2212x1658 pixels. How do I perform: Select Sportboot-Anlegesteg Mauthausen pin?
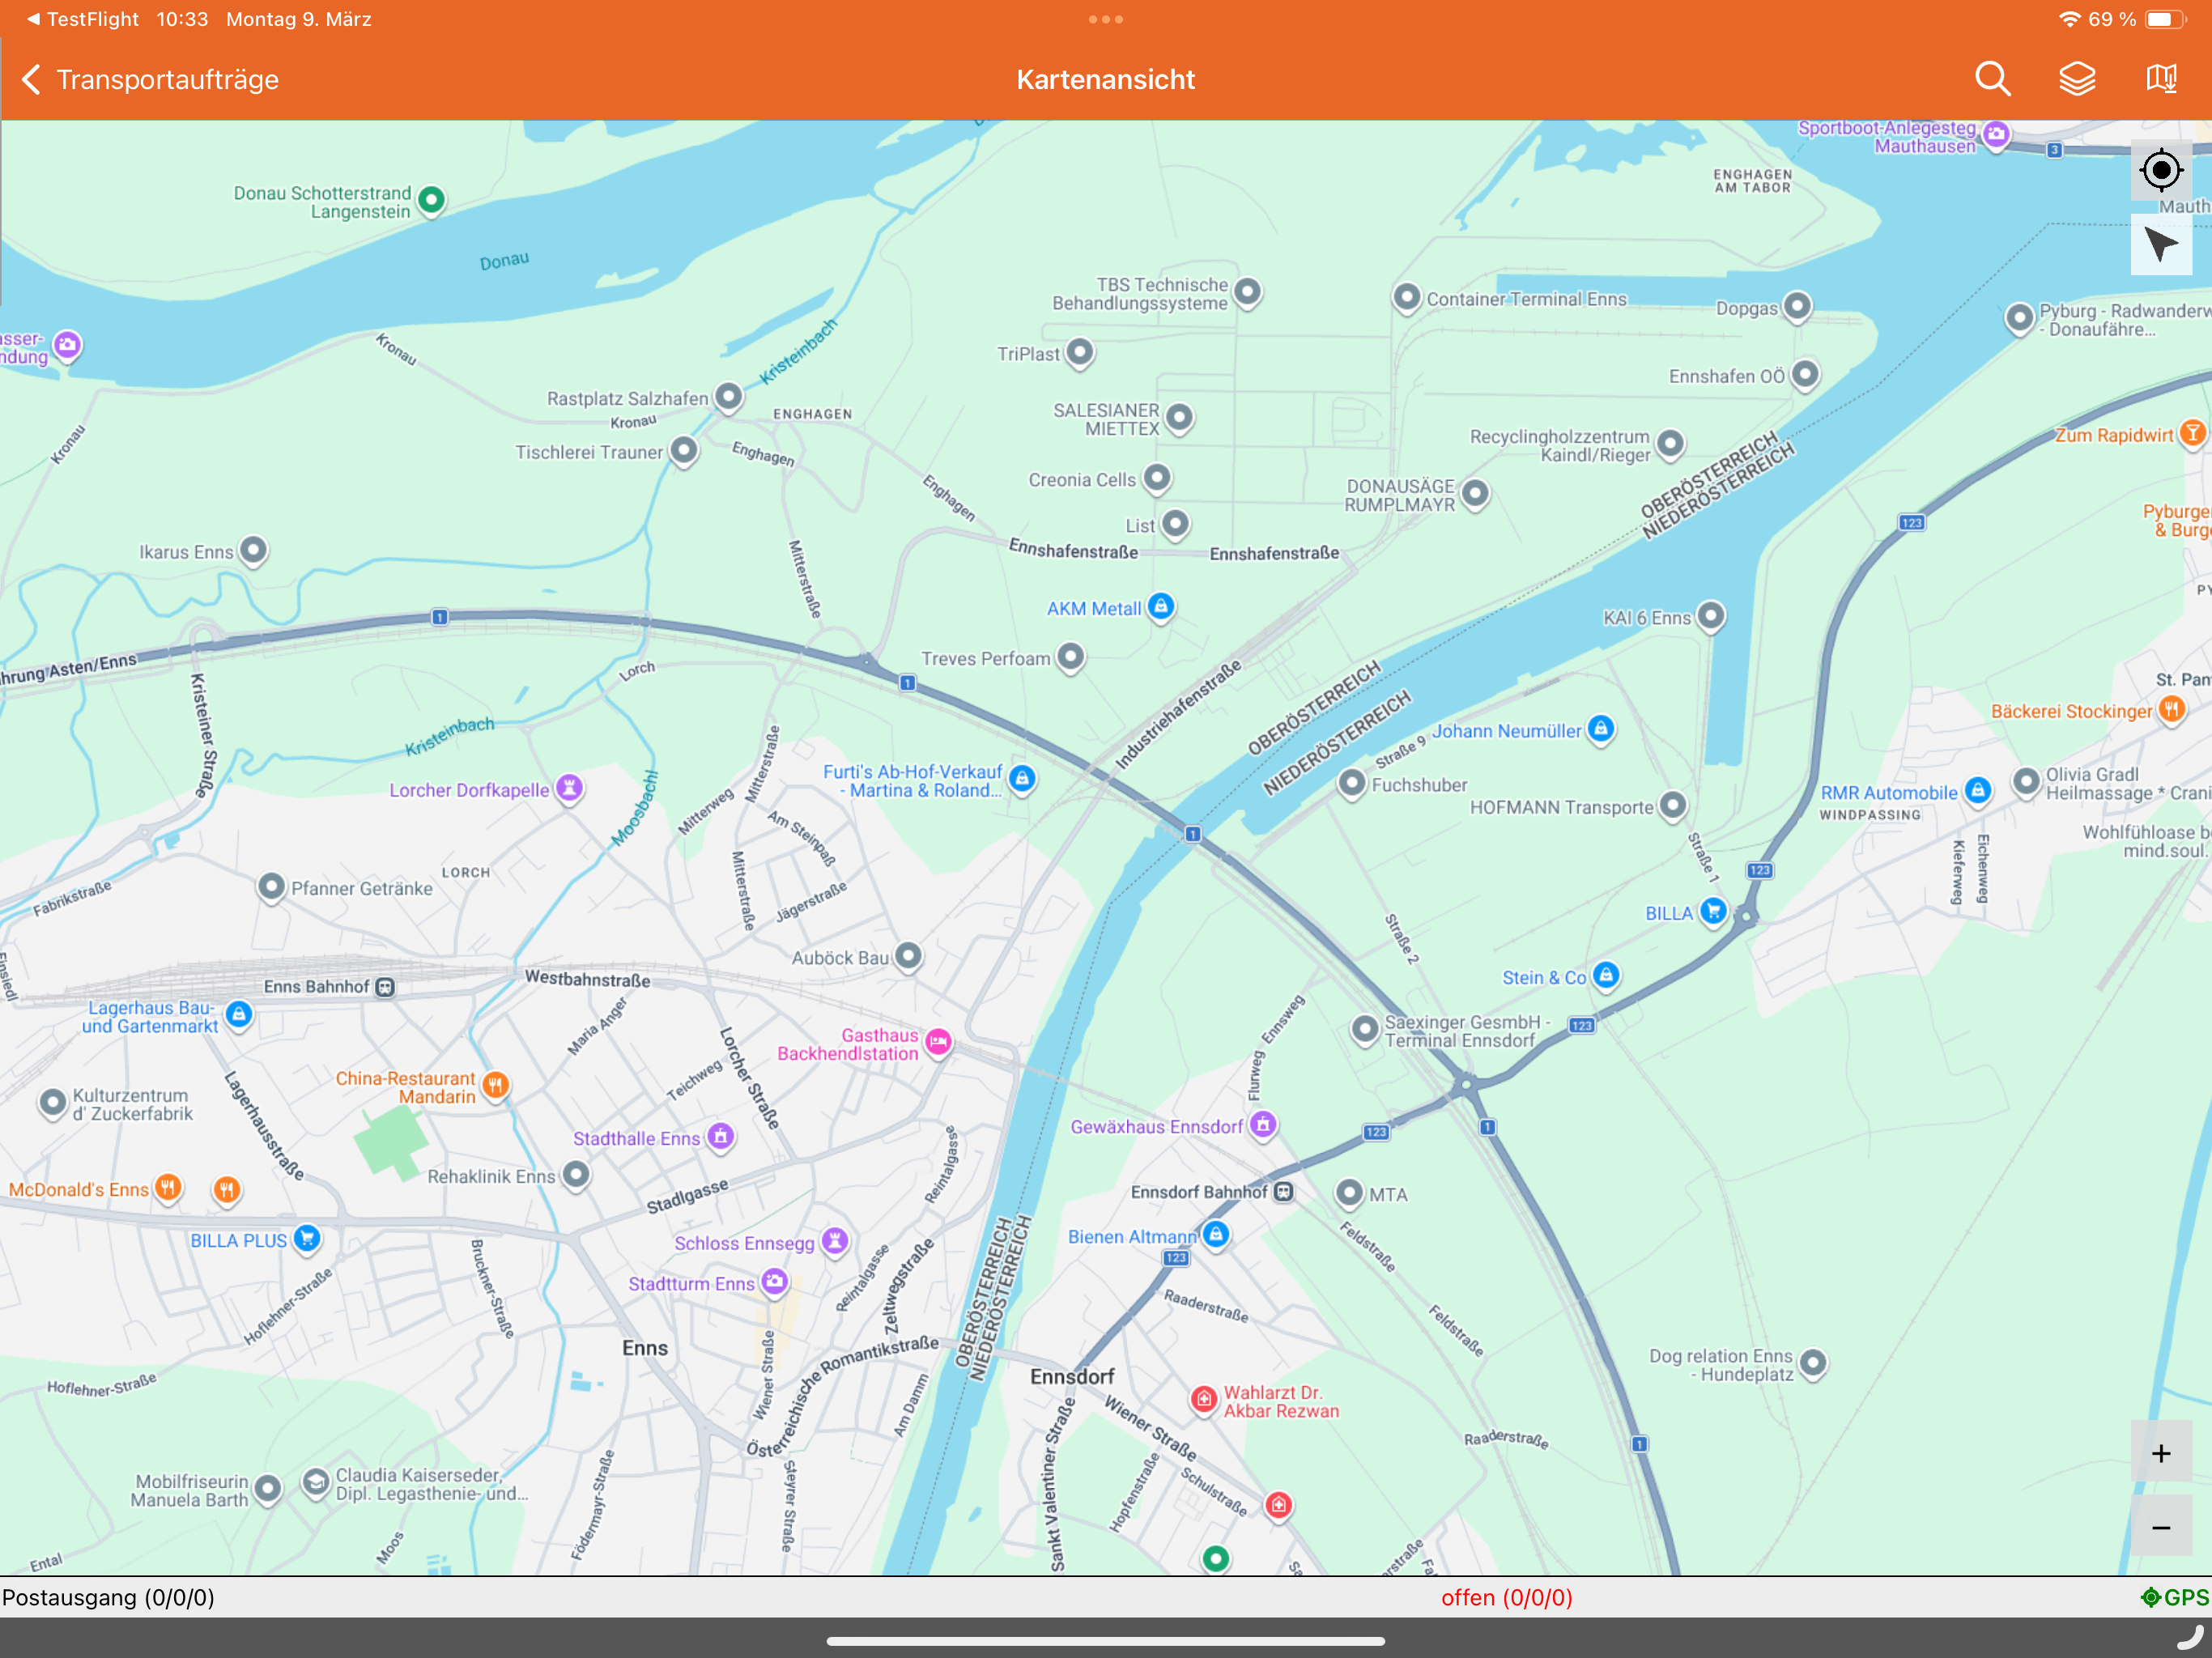[x=1996, y=135]
